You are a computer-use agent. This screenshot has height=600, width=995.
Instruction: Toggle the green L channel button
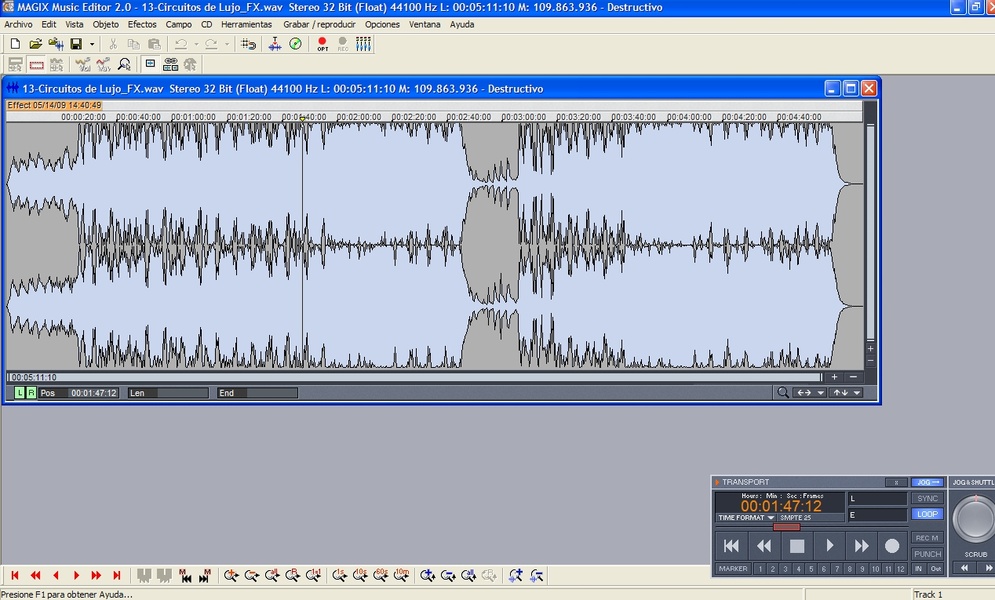click(x=19, y=393)
